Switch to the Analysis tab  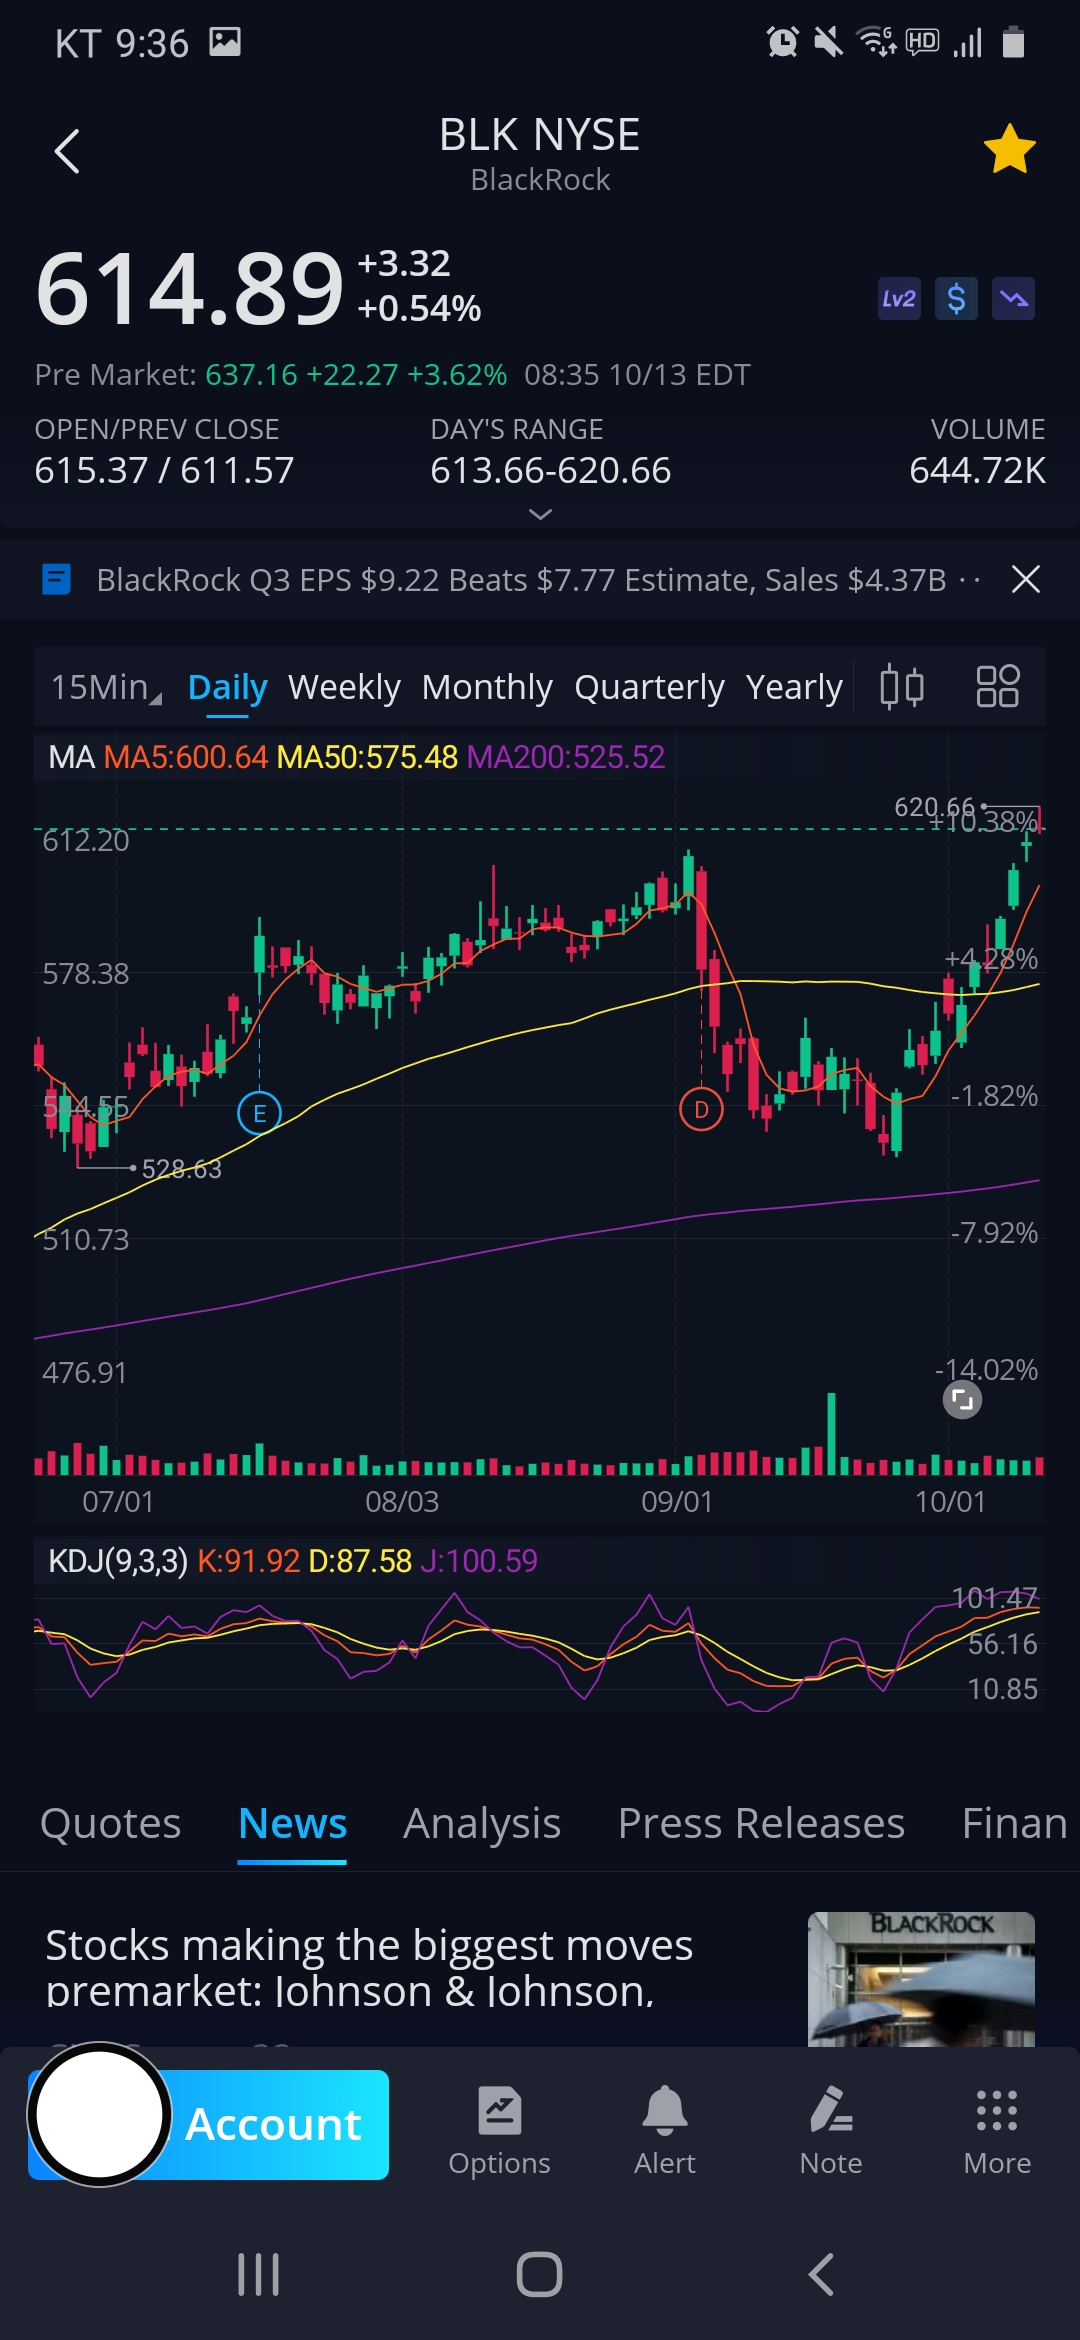point(482,1823)
